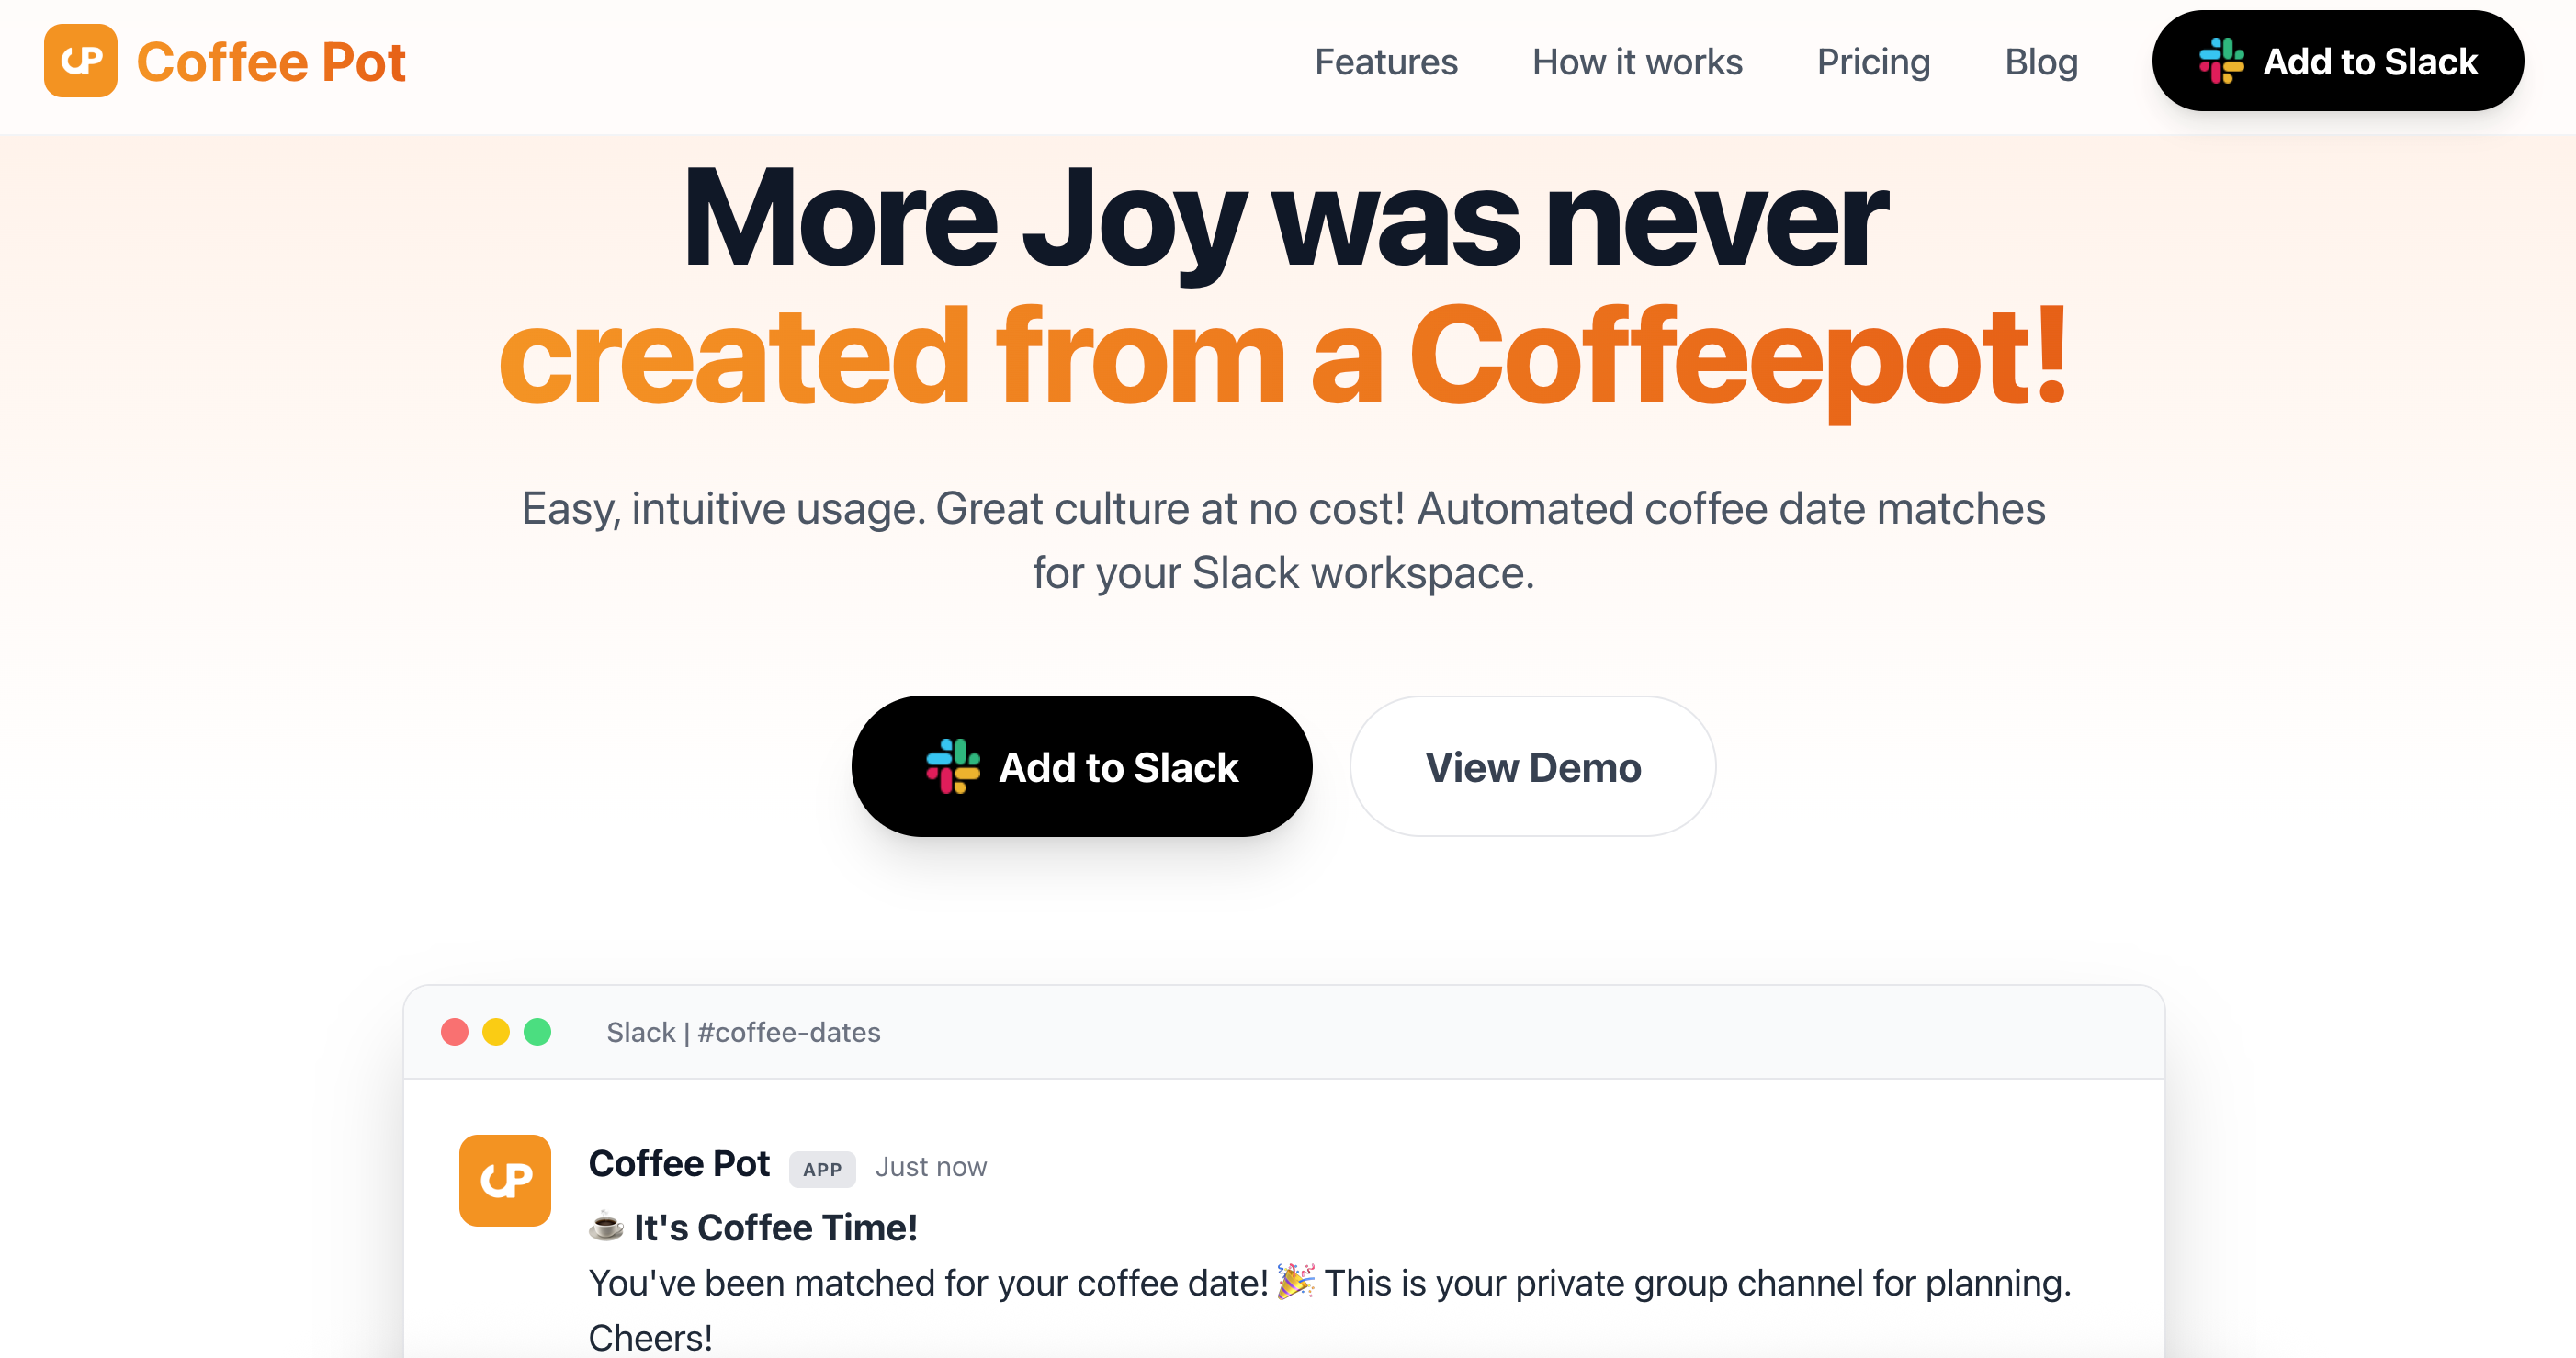Click the green window dot

(x=538, y=1032)
